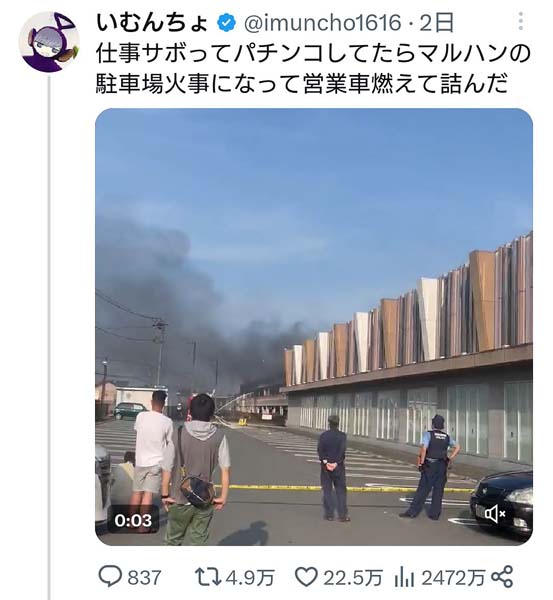Viewport: 553px width, 600px height.
Task: Open the reply icon showing 837
Action: coord(110,577)
